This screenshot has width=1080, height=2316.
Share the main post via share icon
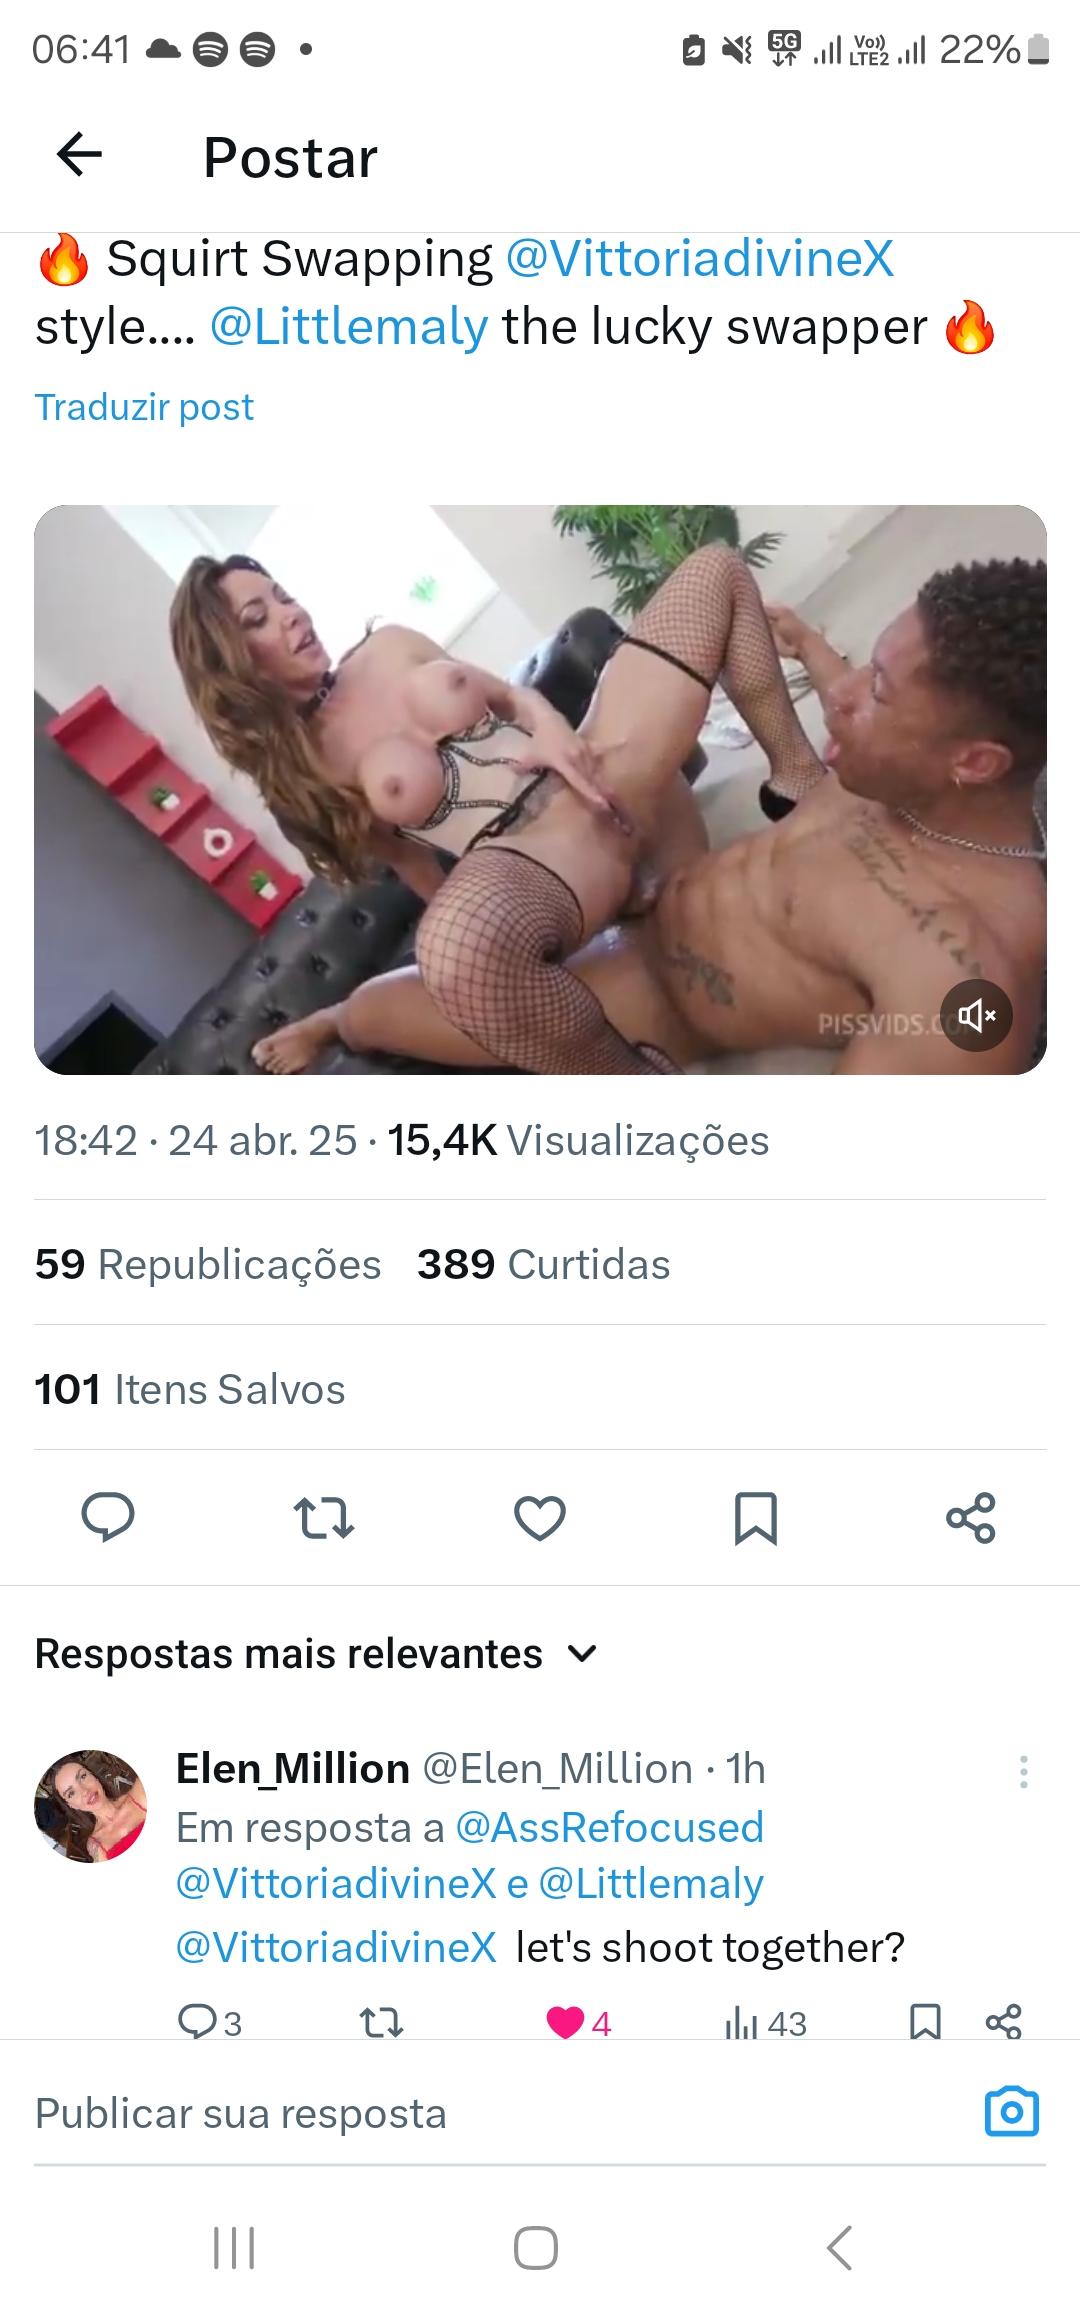971,1517
